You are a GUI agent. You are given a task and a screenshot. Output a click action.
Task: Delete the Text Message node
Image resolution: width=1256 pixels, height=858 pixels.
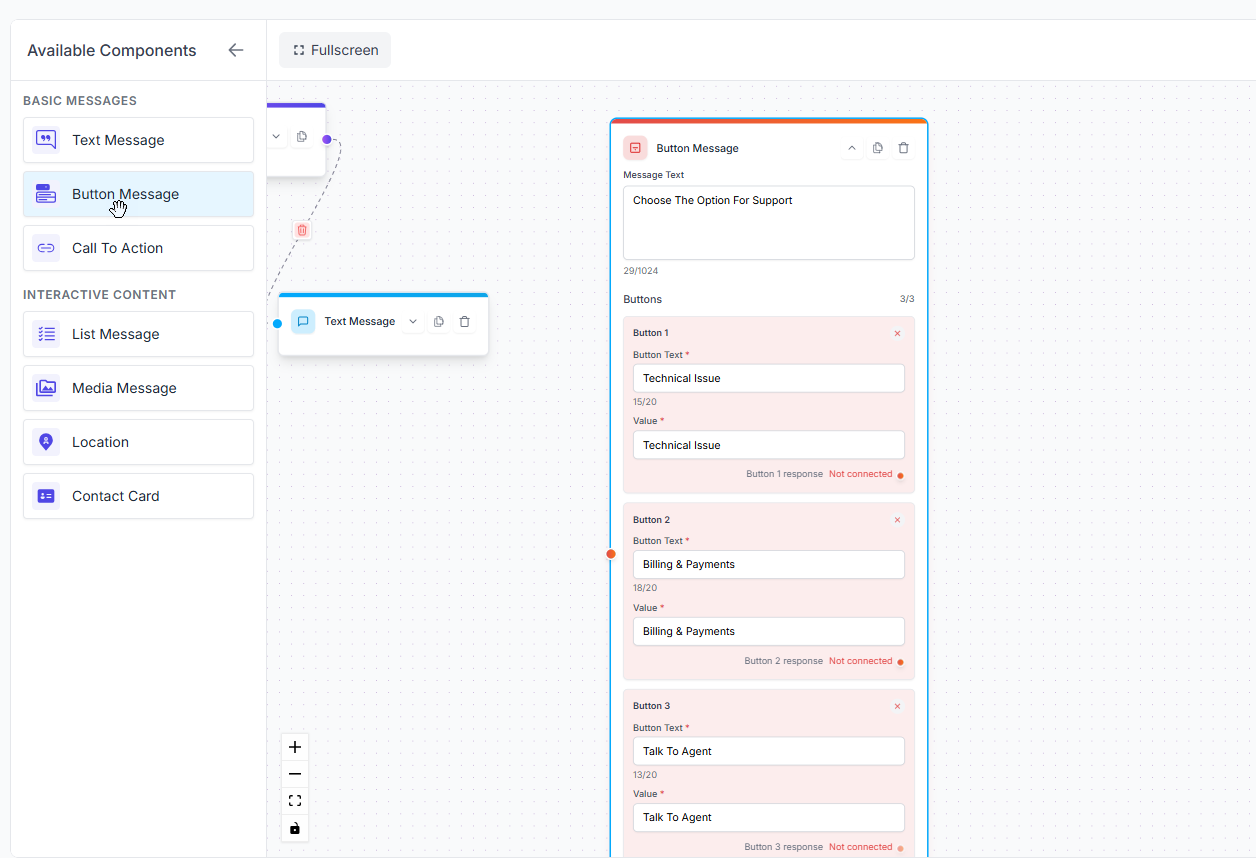coord(464,321)
